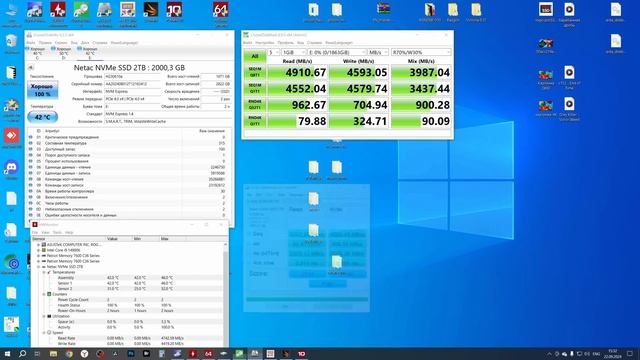Select Составная температура attribute row
The image size is (640, 360).
(127, 143)
